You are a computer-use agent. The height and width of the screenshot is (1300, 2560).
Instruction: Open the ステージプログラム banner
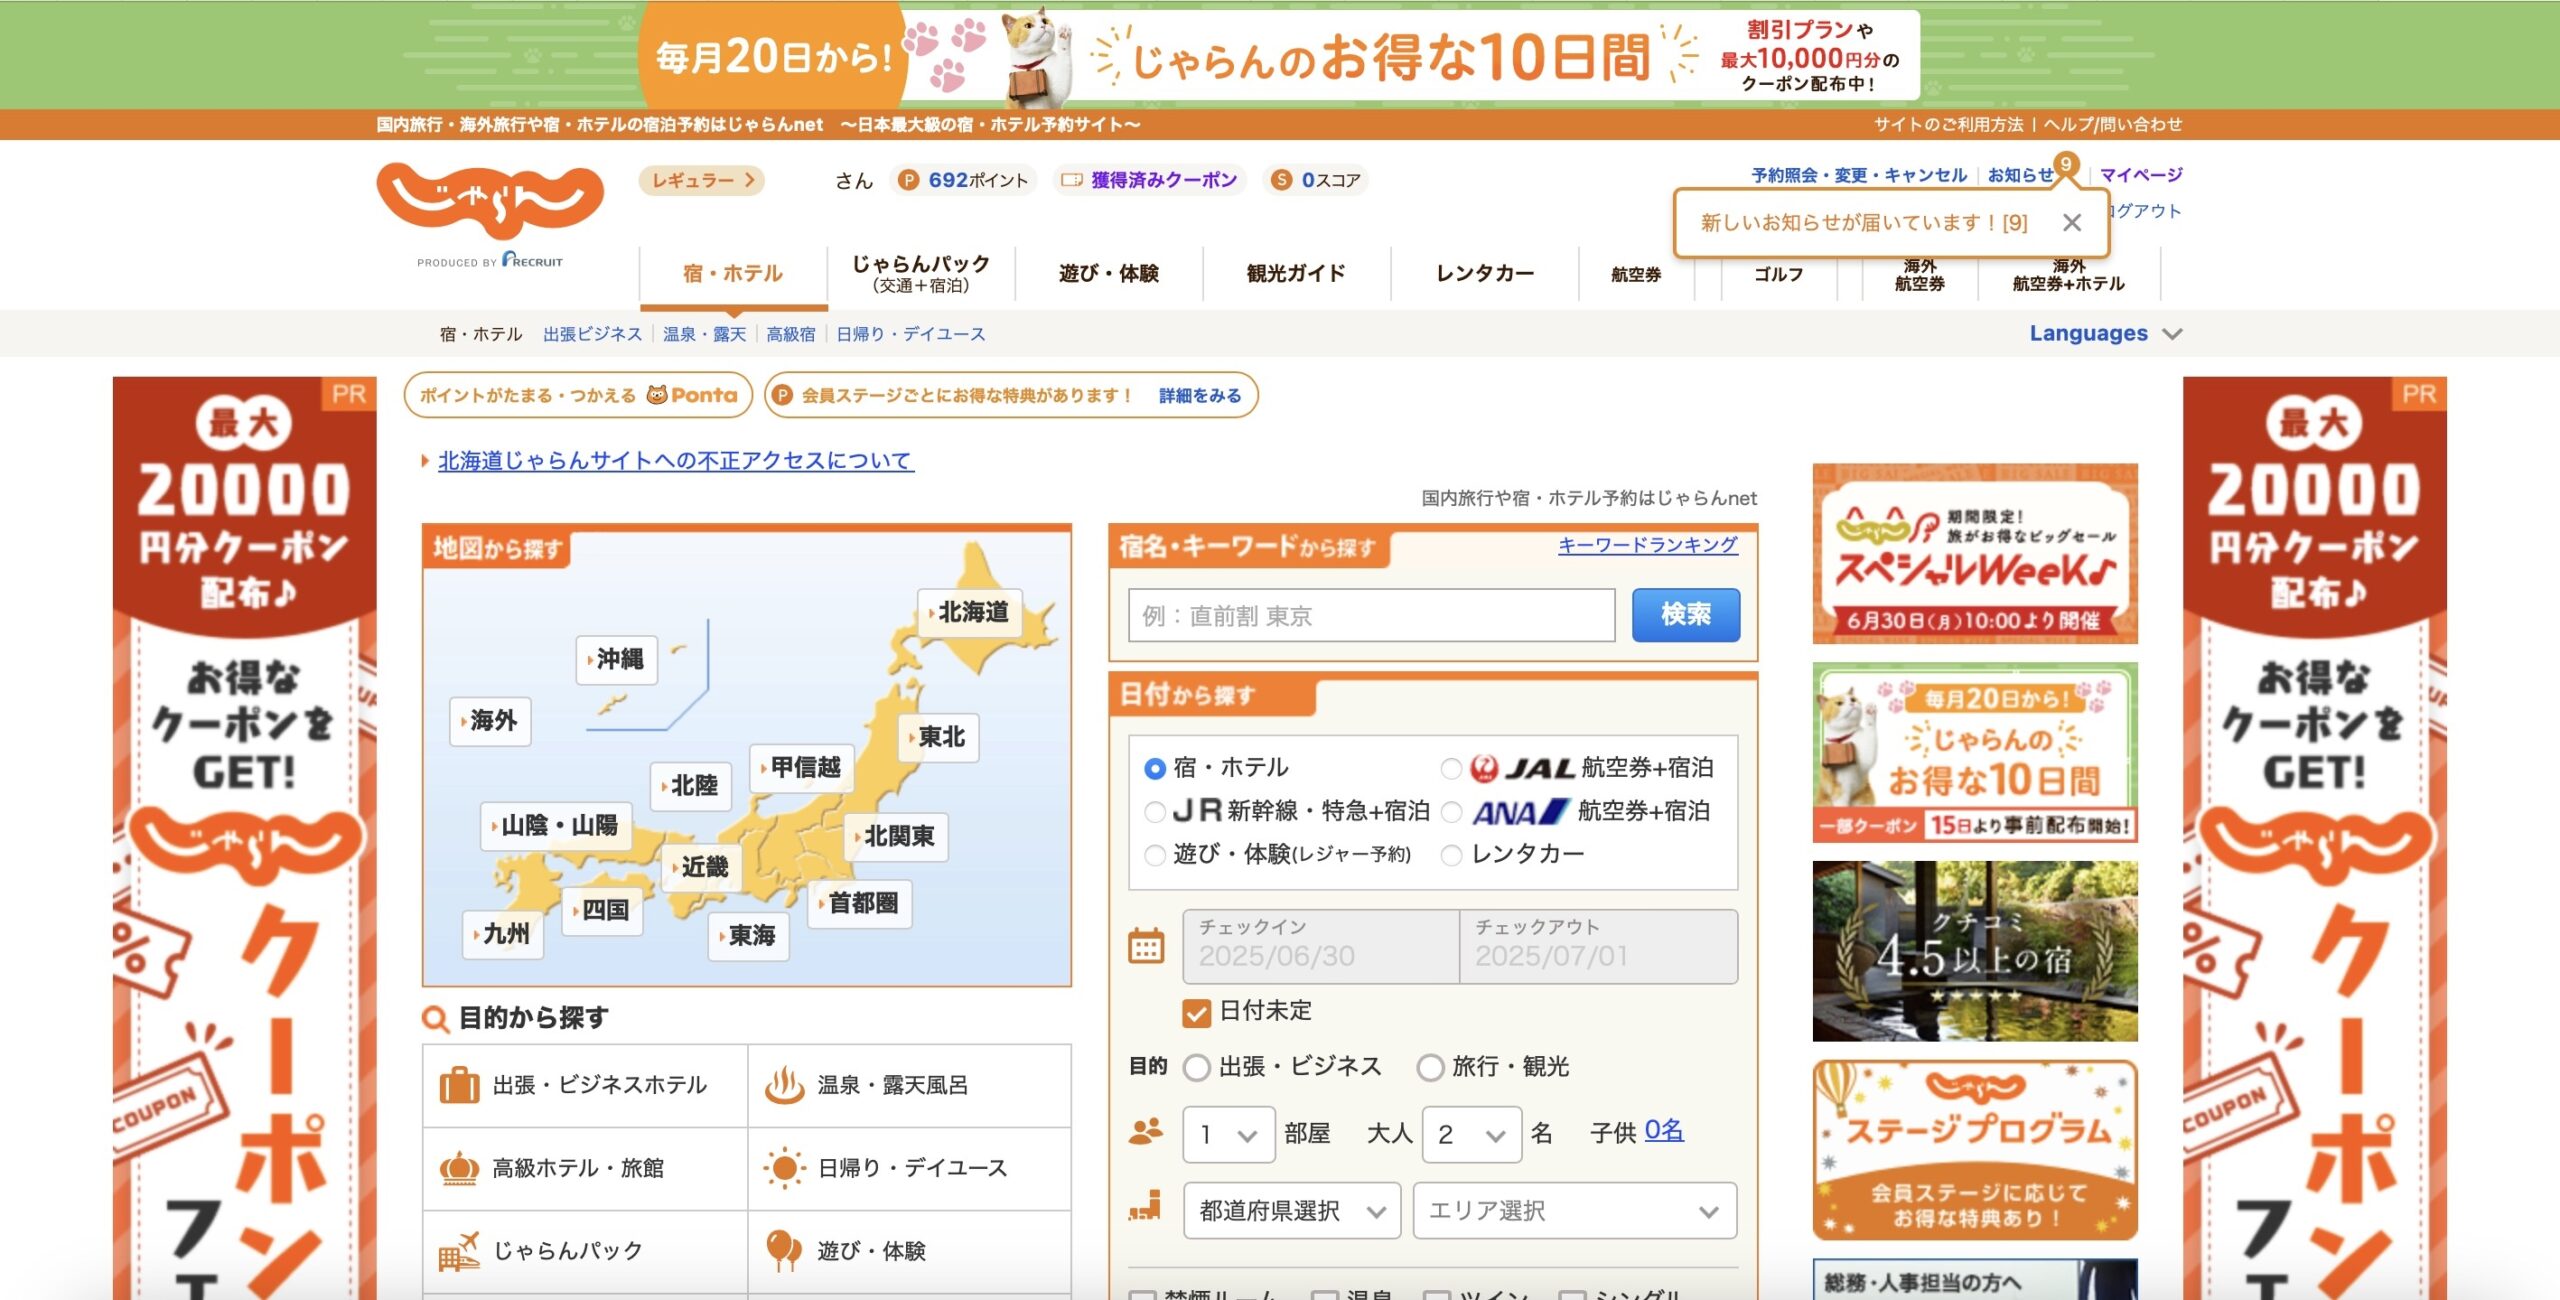[1975, 1150]
